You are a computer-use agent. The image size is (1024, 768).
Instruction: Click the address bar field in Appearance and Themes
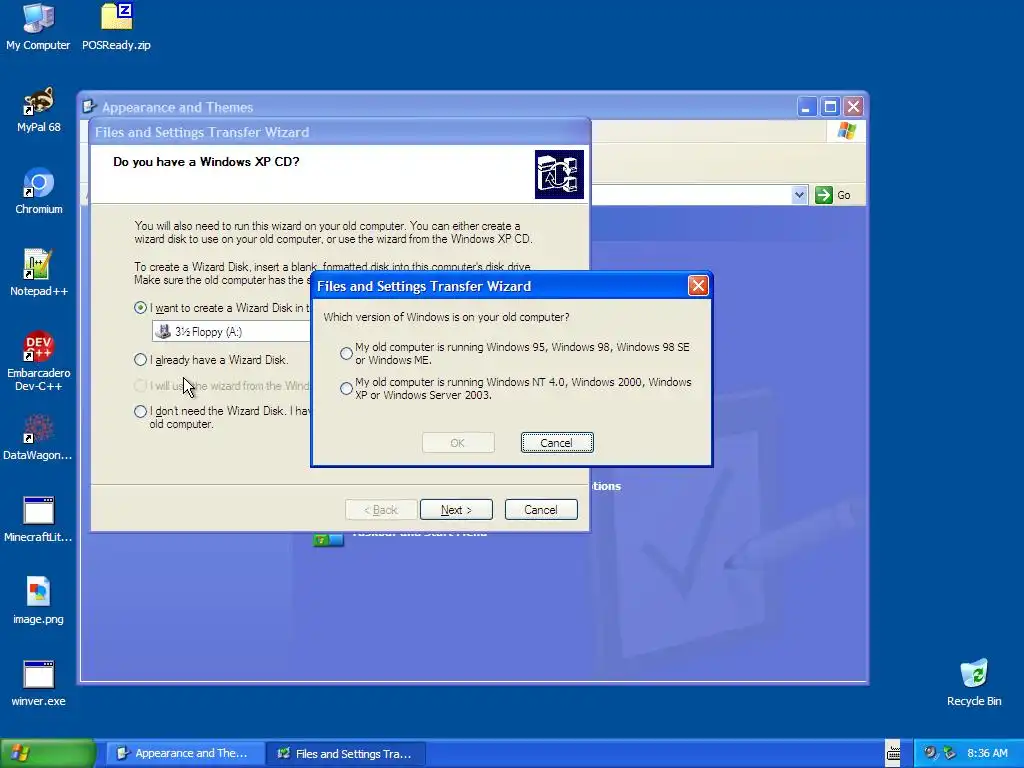pos(691,195)
